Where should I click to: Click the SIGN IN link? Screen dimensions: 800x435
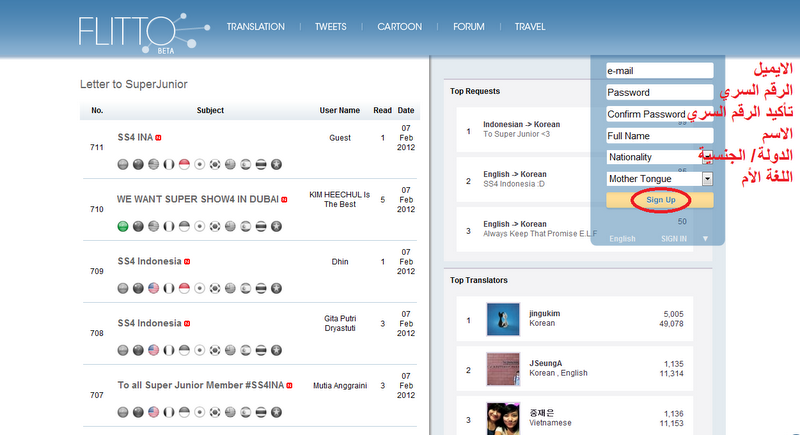(673, 239)
